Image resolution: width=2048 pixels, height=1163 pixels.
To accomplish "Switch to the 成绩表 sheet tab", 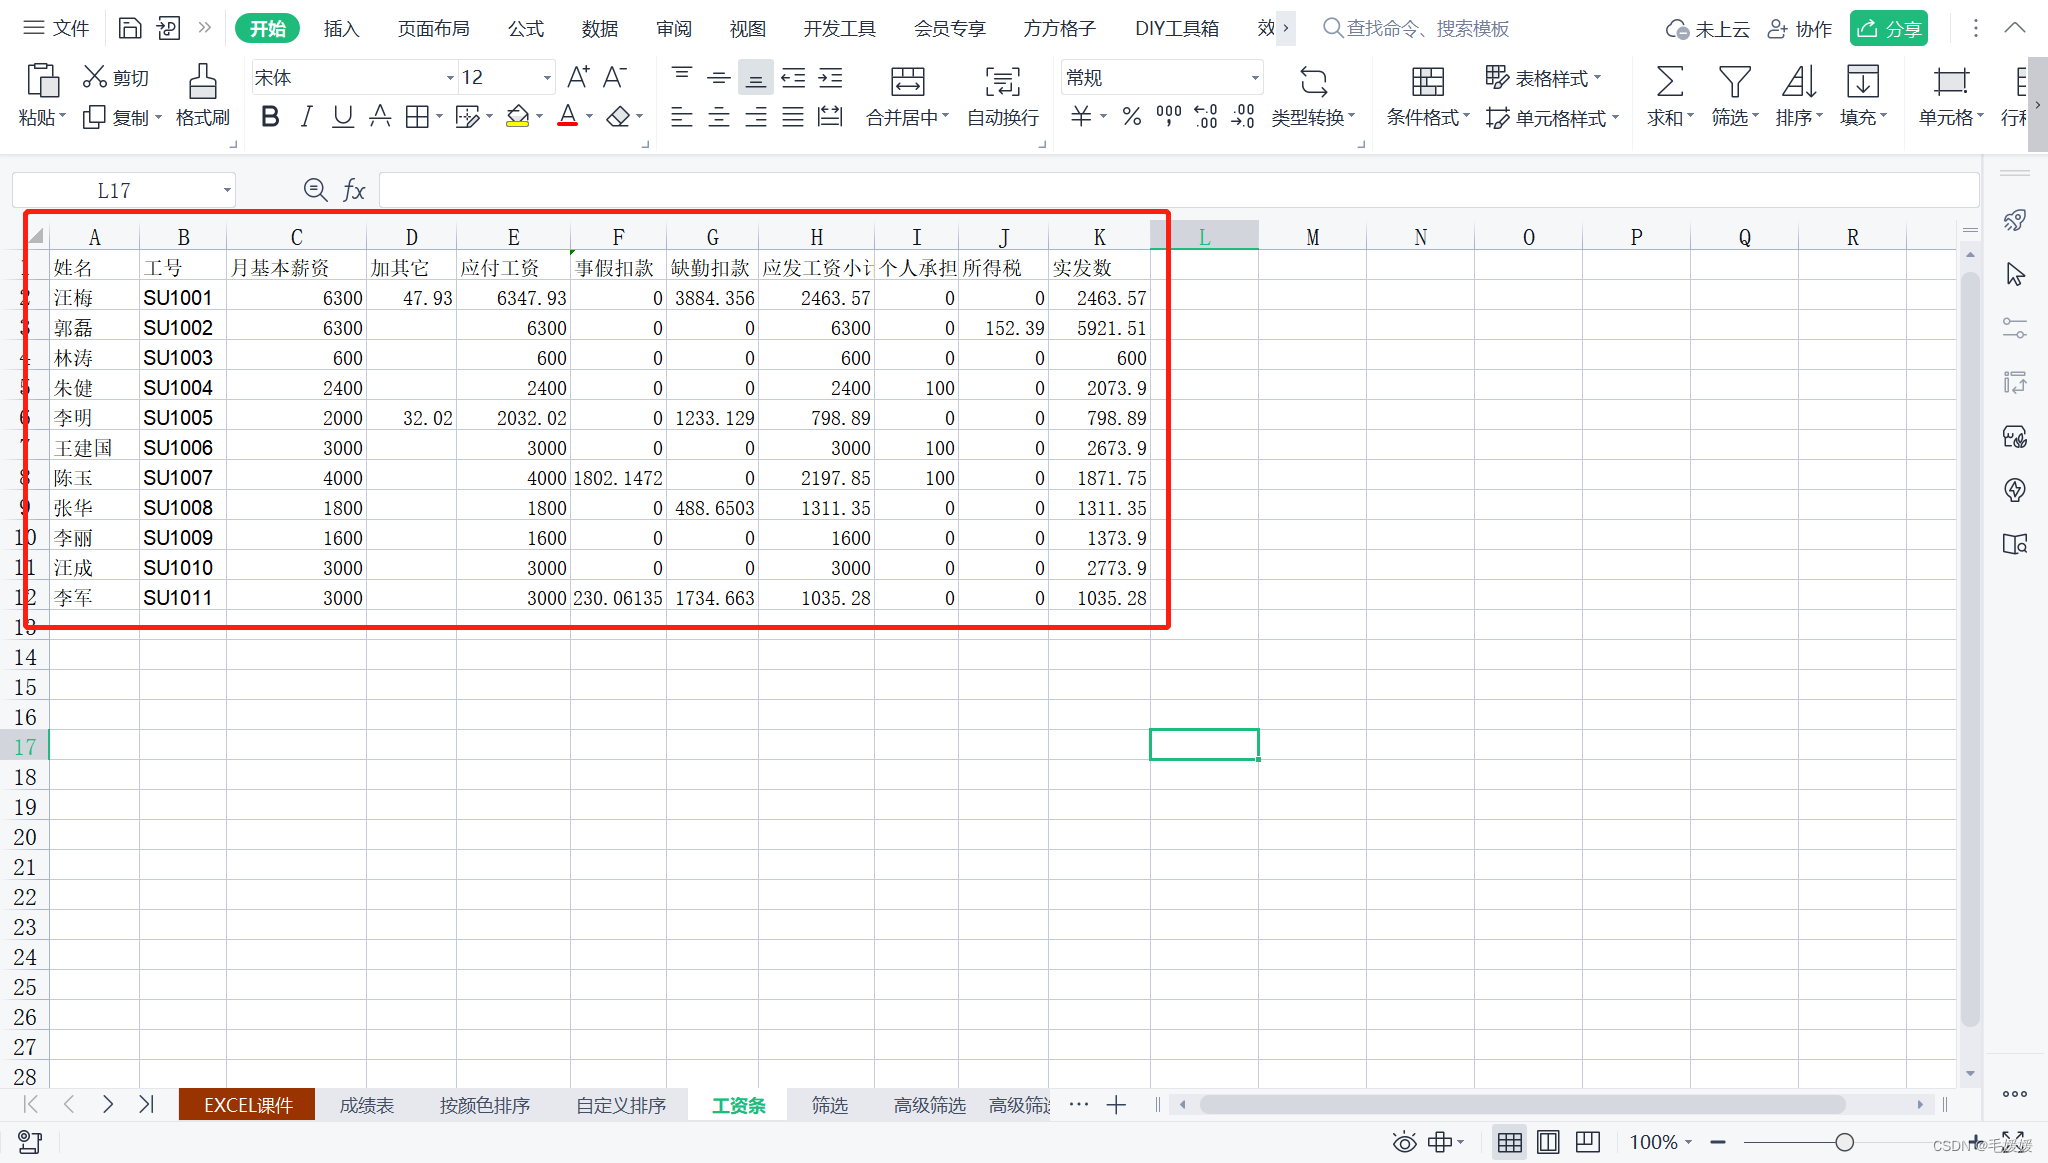I will pyautogui.click(x=366, y=1105).
